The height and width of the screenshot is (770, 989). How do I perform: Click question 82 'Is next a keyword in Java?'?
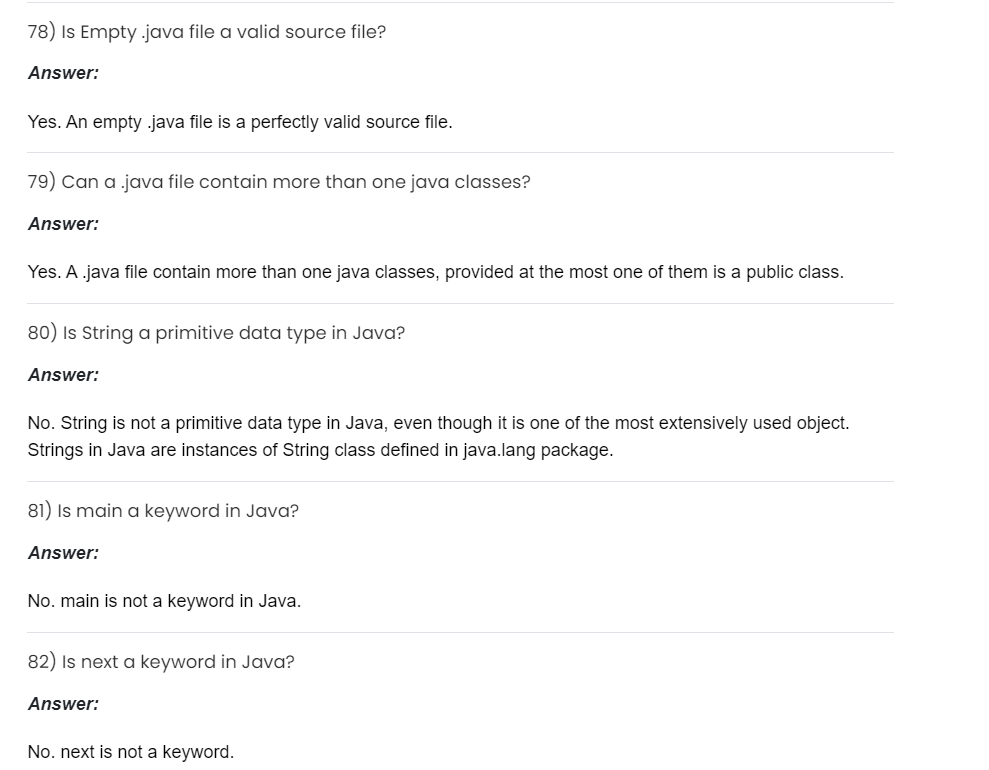click(161, 662)
